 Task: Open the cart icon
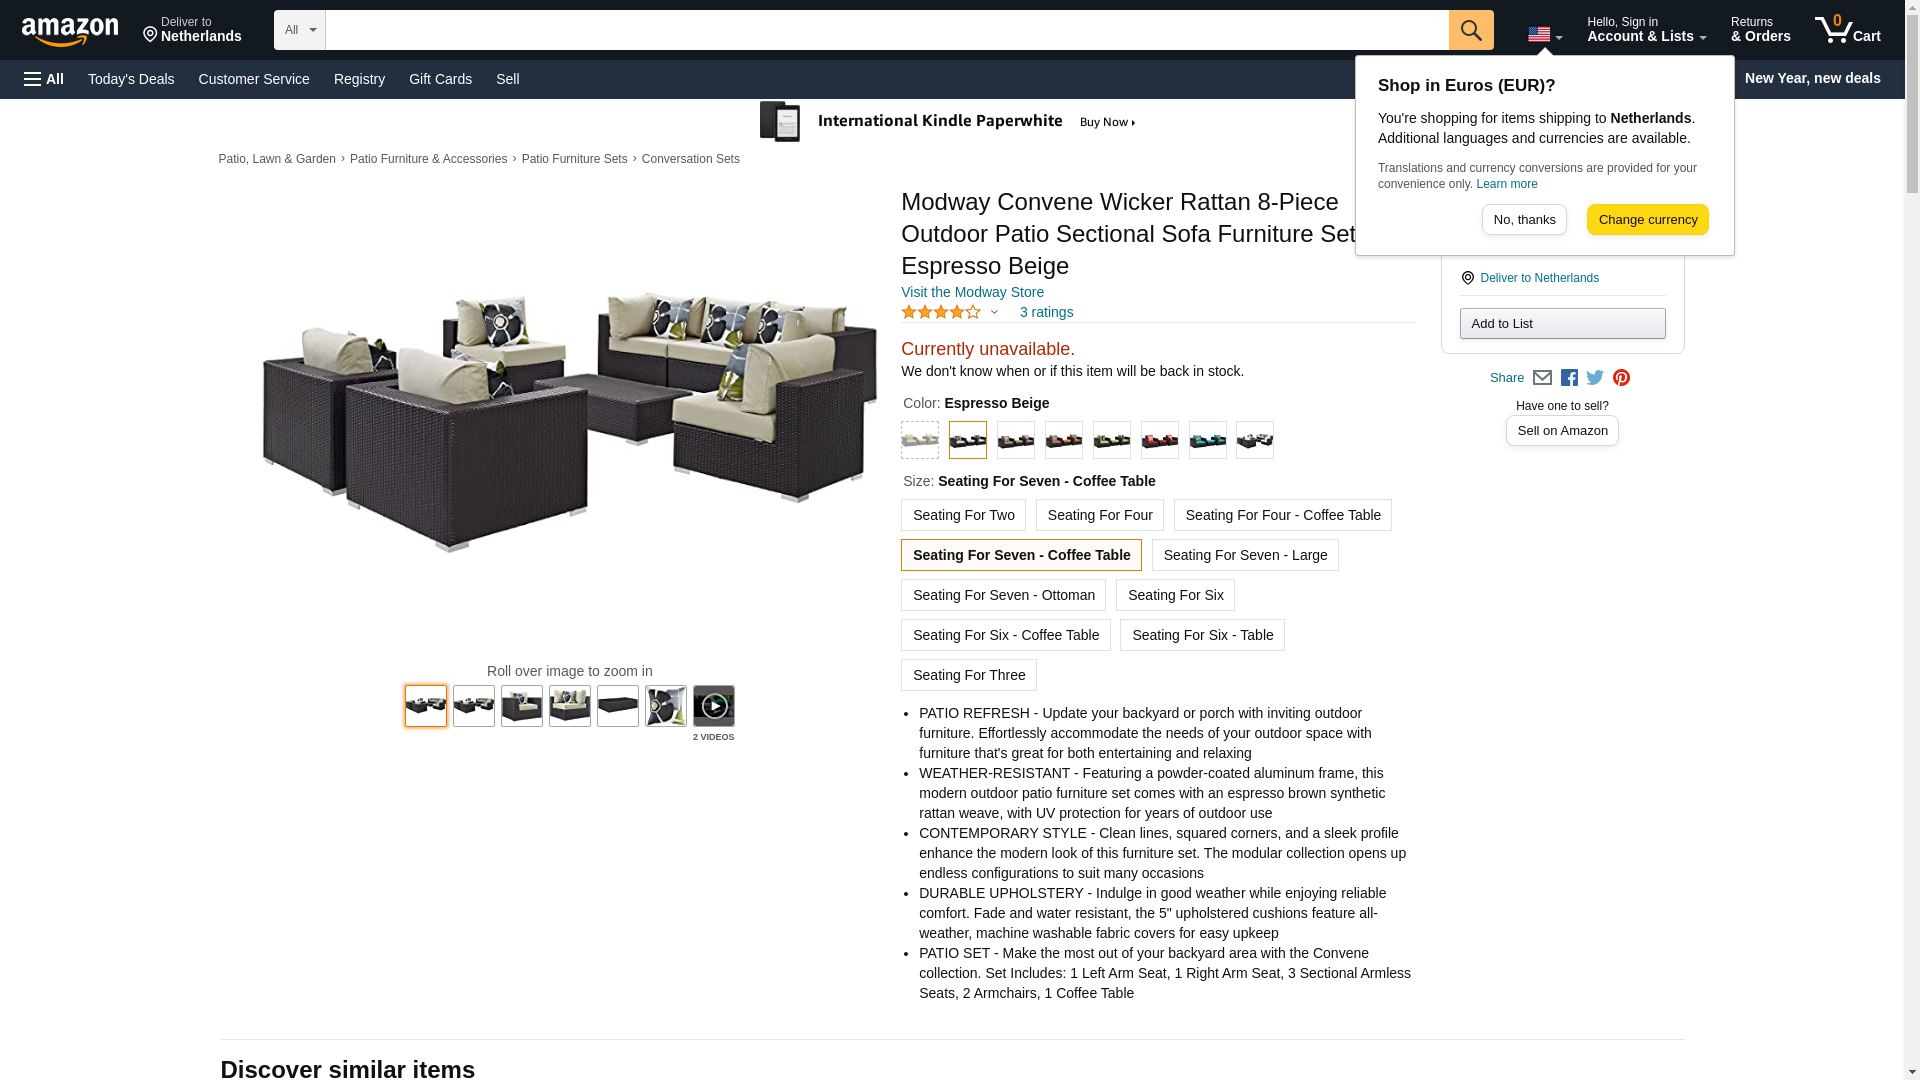[1848, 30]
